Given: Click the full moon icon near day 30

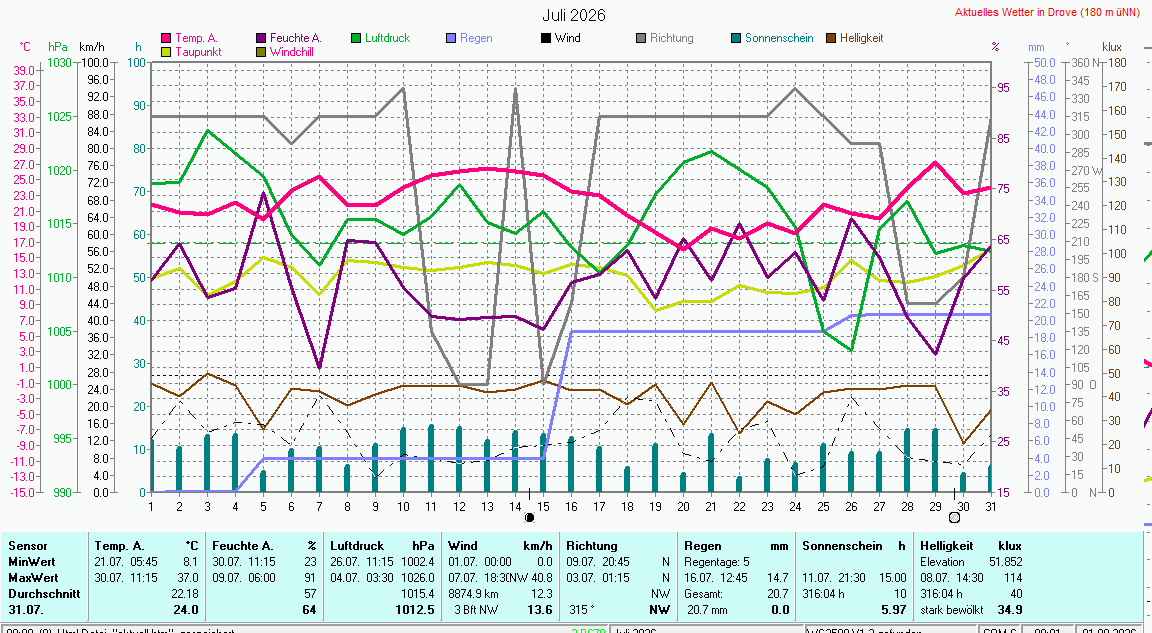Looking at the screenshot, I should click(x=954, y=518).
